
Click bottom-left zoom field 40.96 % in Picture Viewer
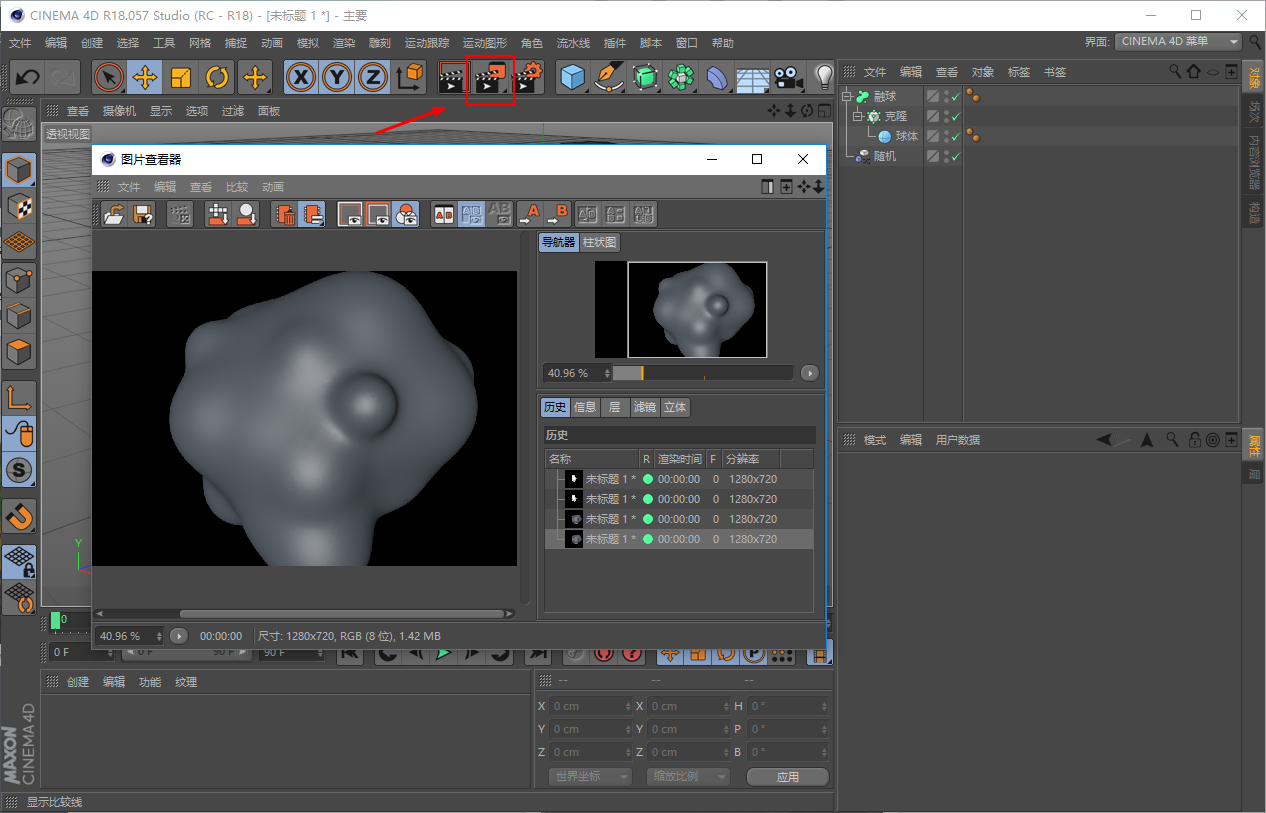(x=130, y=636)
